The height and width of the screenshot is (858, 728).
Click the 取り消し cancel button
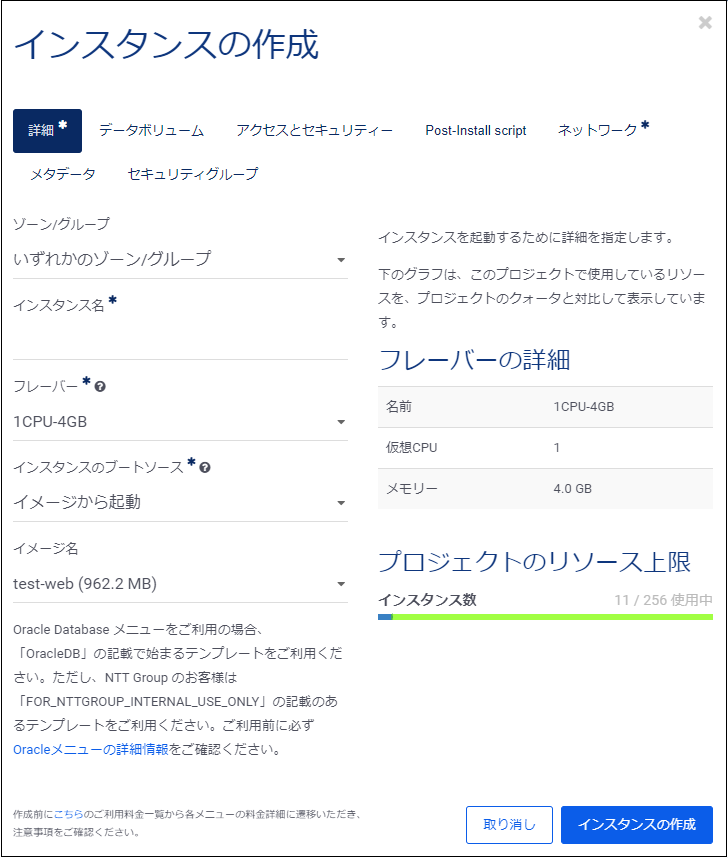[509, 825]
